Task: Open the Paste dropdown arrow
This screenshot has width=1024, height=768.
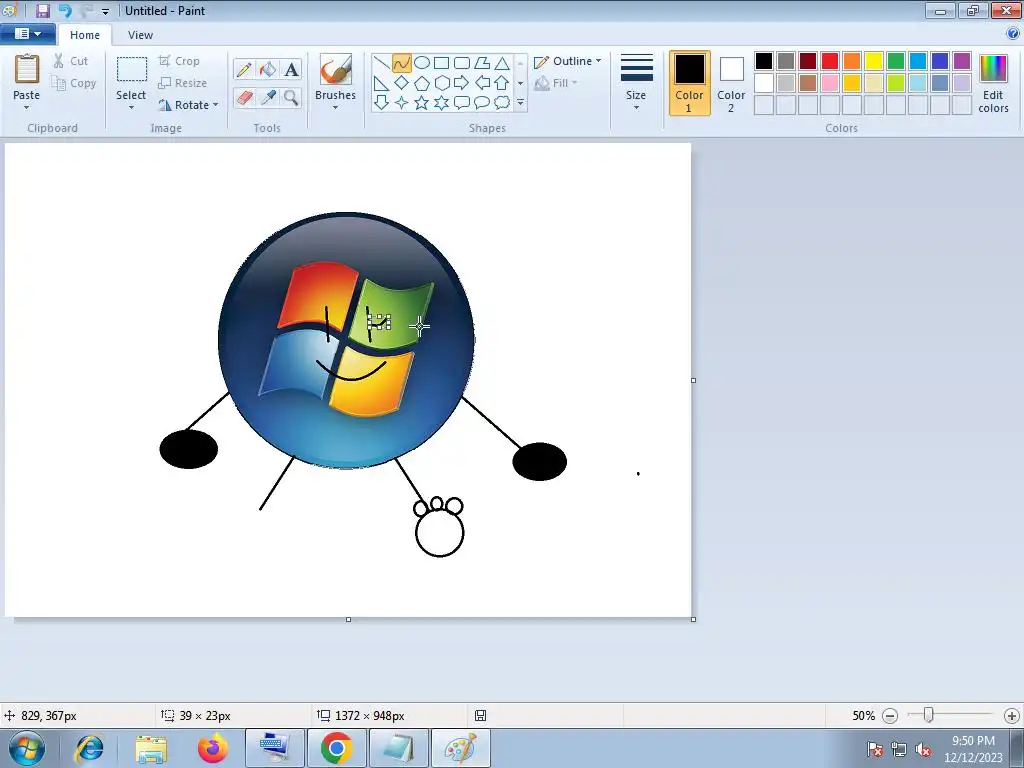Action: coord(26,108)
